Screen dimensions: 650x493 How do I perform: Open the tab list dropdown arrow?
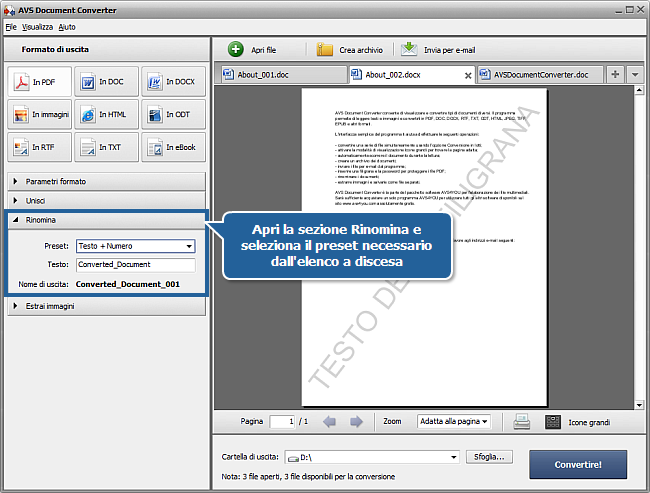tap(635, 75)
